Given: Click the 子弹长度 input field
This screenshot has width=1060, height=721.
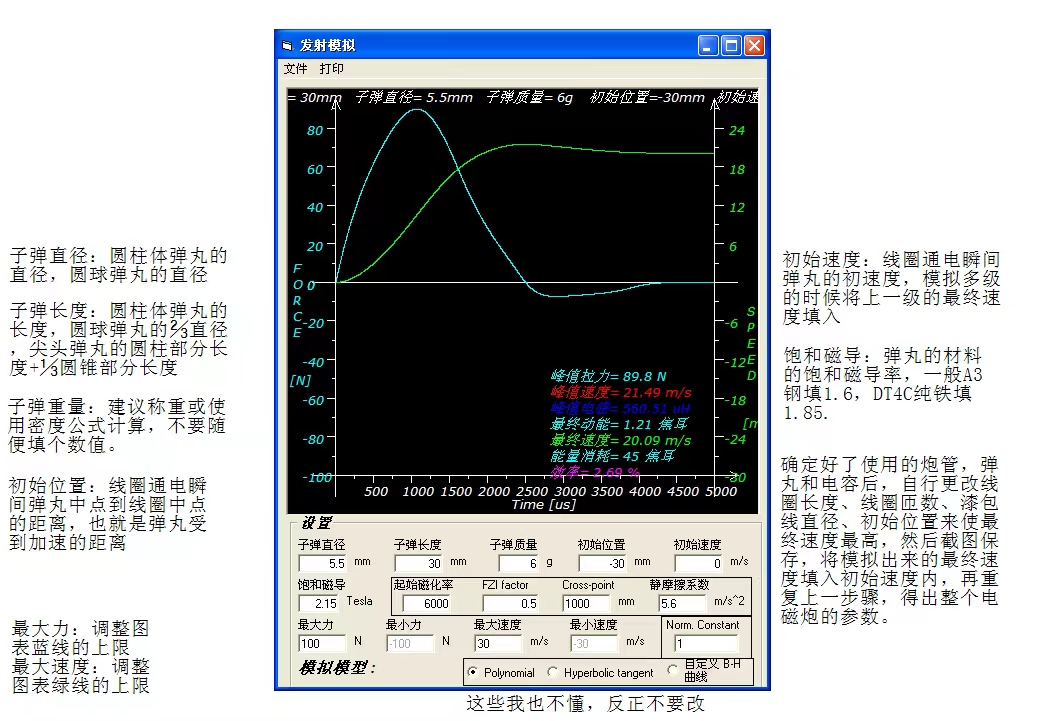Looking at the screenshot, I should 418,563.
